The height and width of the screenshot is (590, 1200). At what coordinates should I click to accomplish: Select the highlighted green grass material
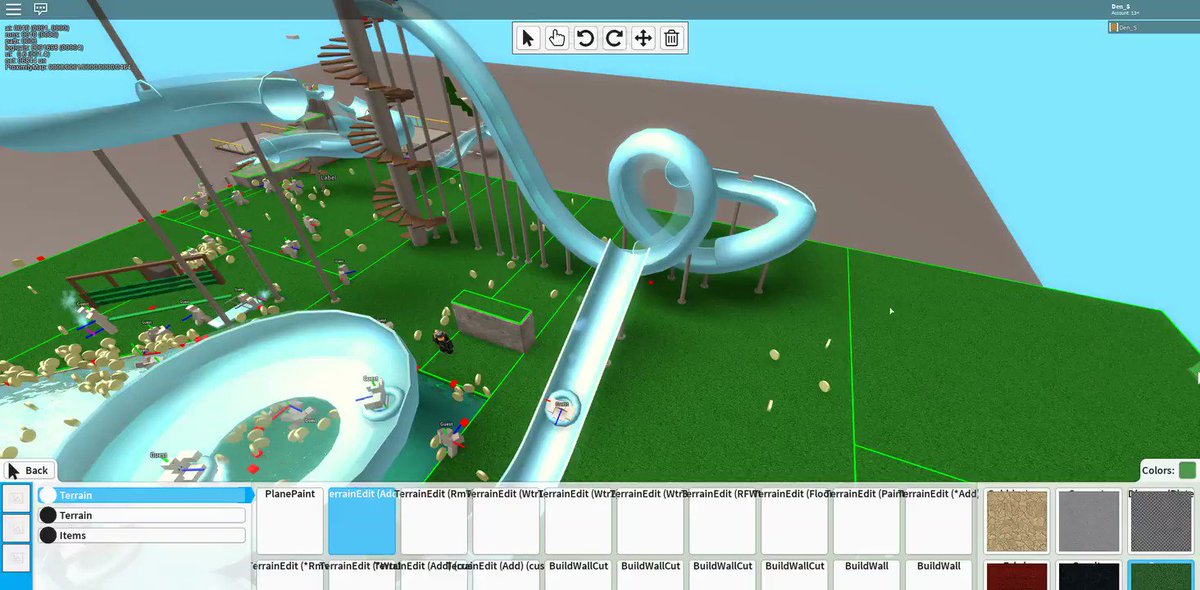pyautogui.click(x=1163, y=575)
